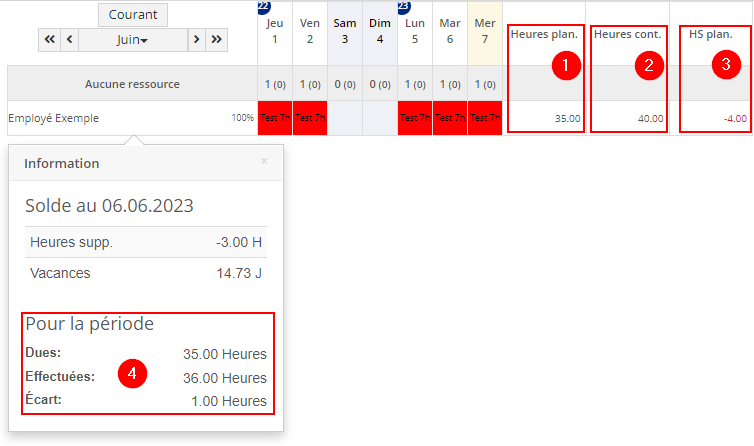Close the Information popup with the X

(264, 160)
